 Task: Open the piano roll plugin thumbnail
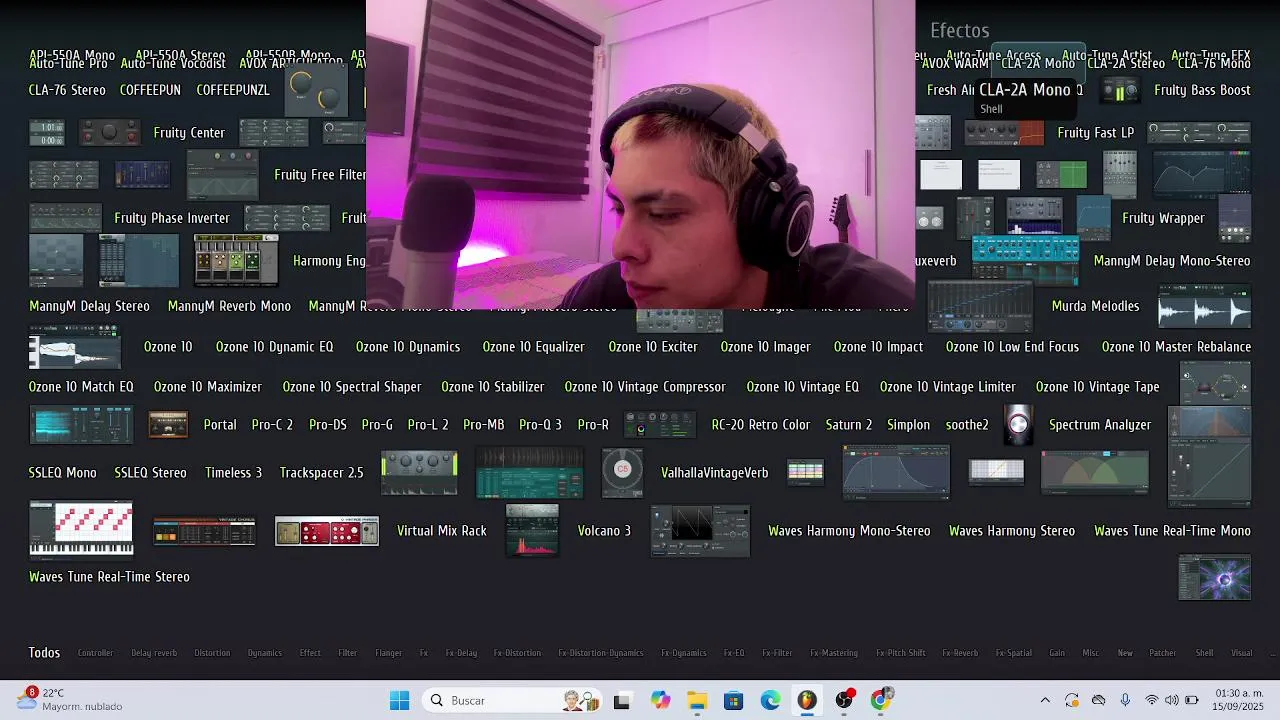pyautogui.click(x=81, y=529)
